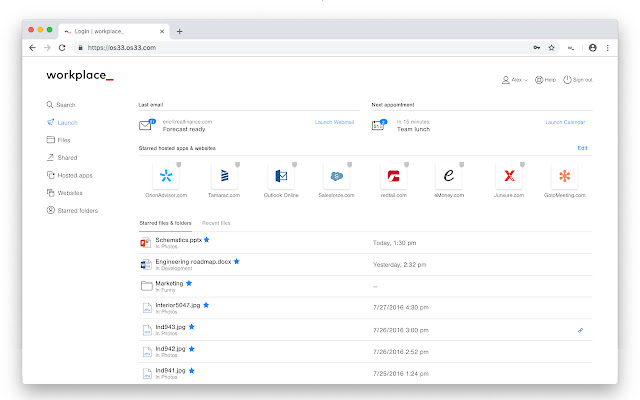Click the calendar icon under Next appointment
Image resolution: width=640 pixels, height=400 pixels.
379,125
